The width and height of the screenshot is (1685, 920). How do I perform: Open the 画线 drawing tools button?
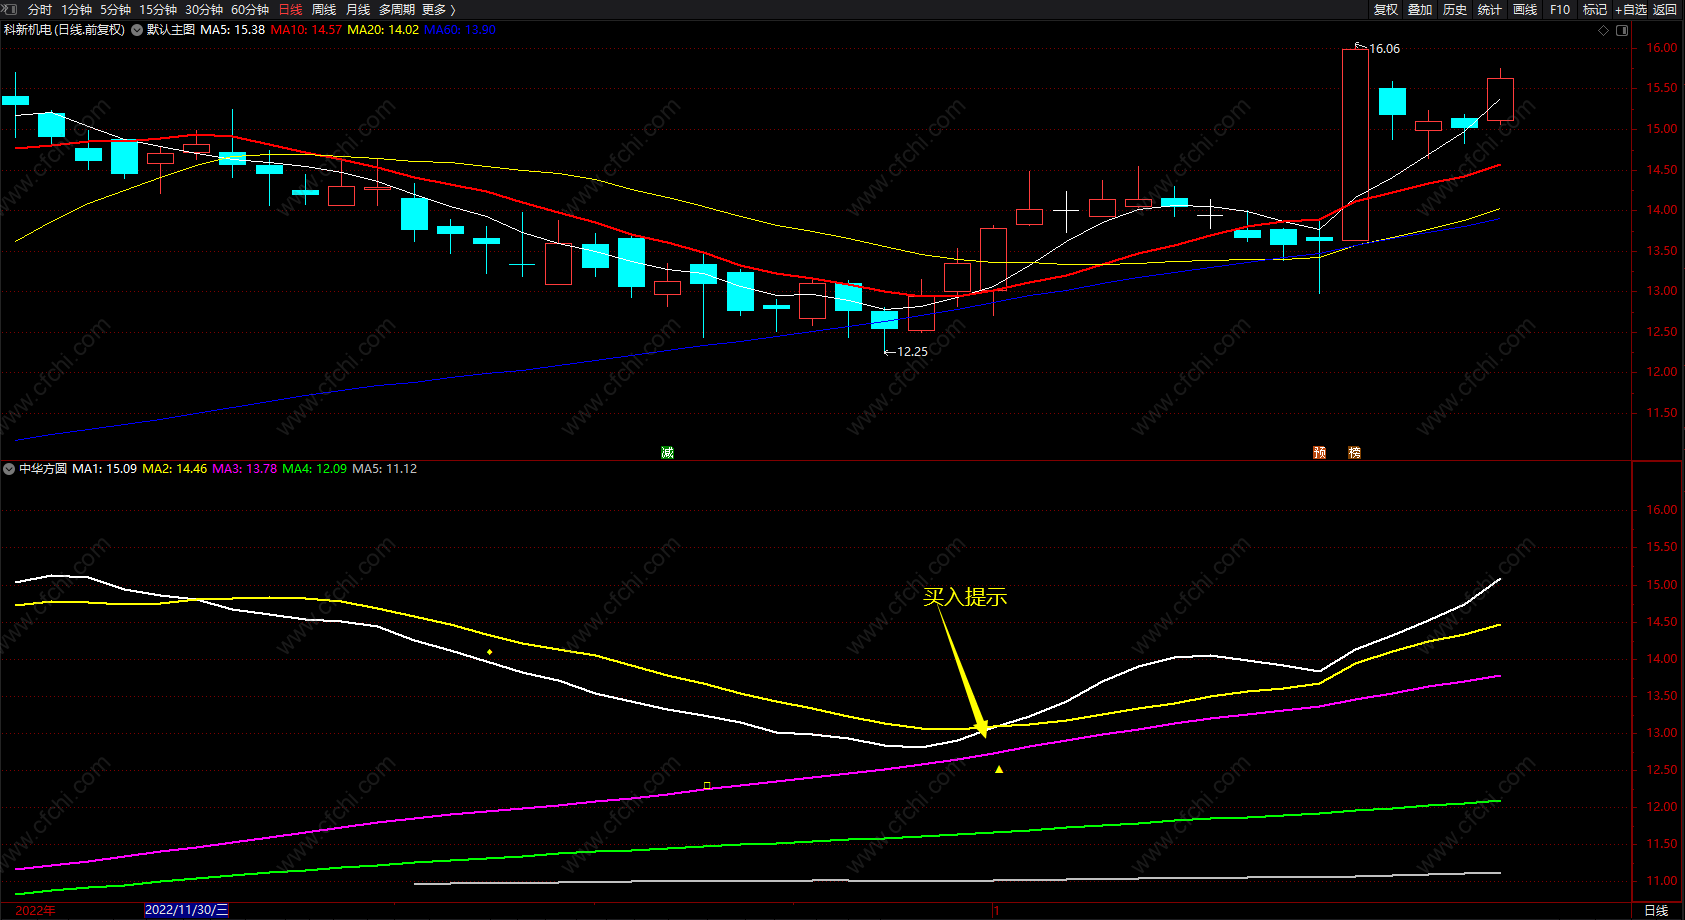point(1525,10)
